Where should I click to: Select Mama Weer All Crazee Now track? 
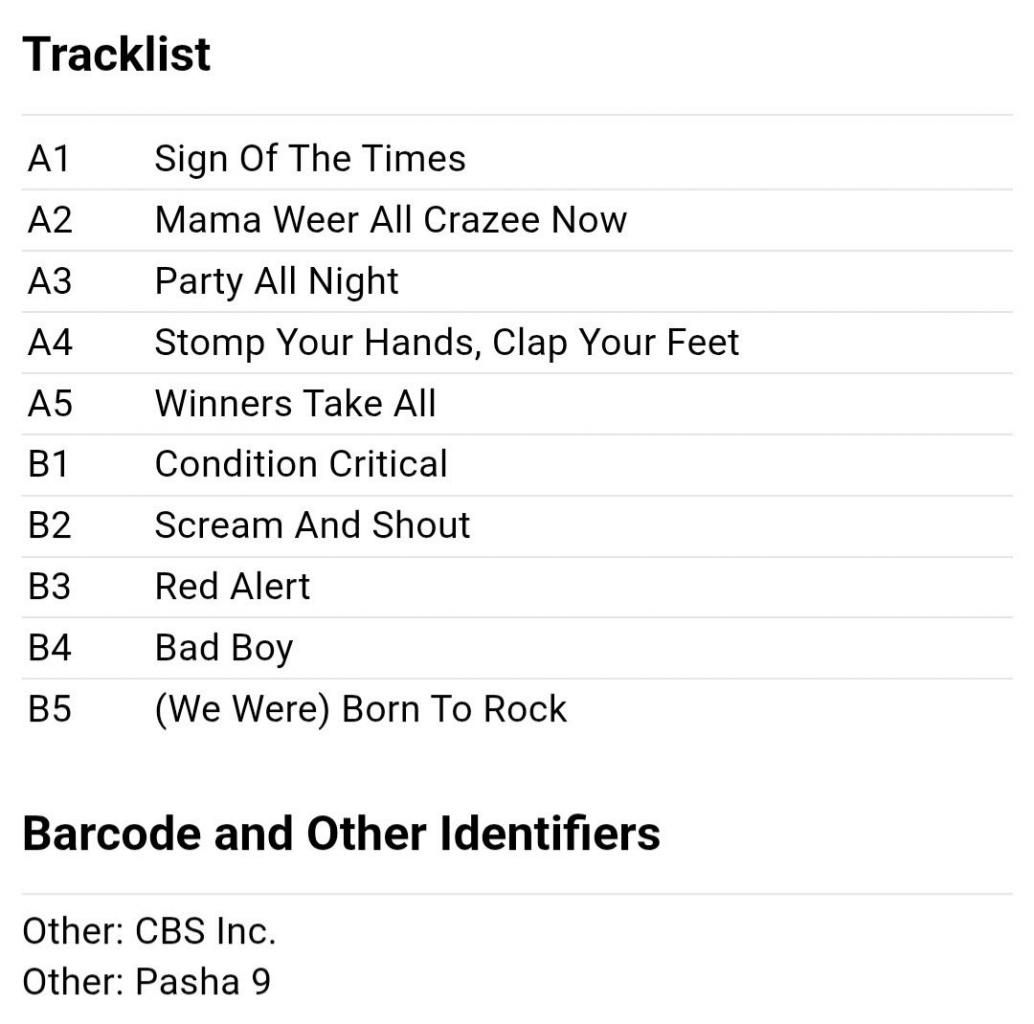pyautogui.click(x=390, y=220)
